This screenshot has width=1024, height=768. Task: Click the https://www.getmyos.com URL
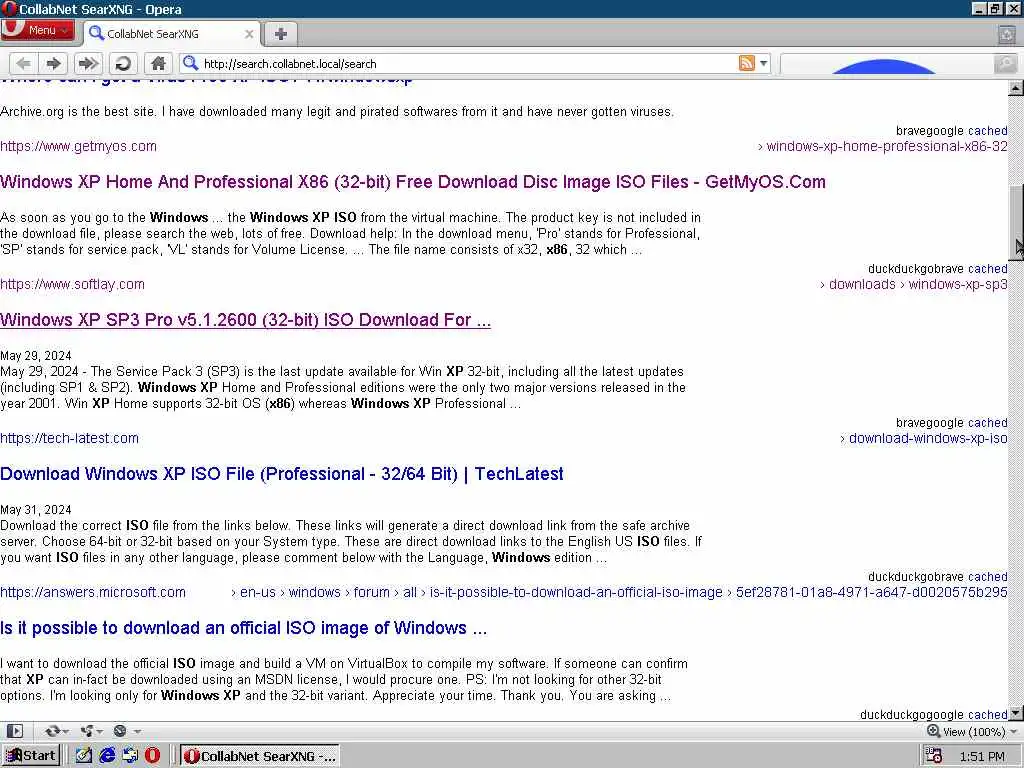tap(78, 146)
